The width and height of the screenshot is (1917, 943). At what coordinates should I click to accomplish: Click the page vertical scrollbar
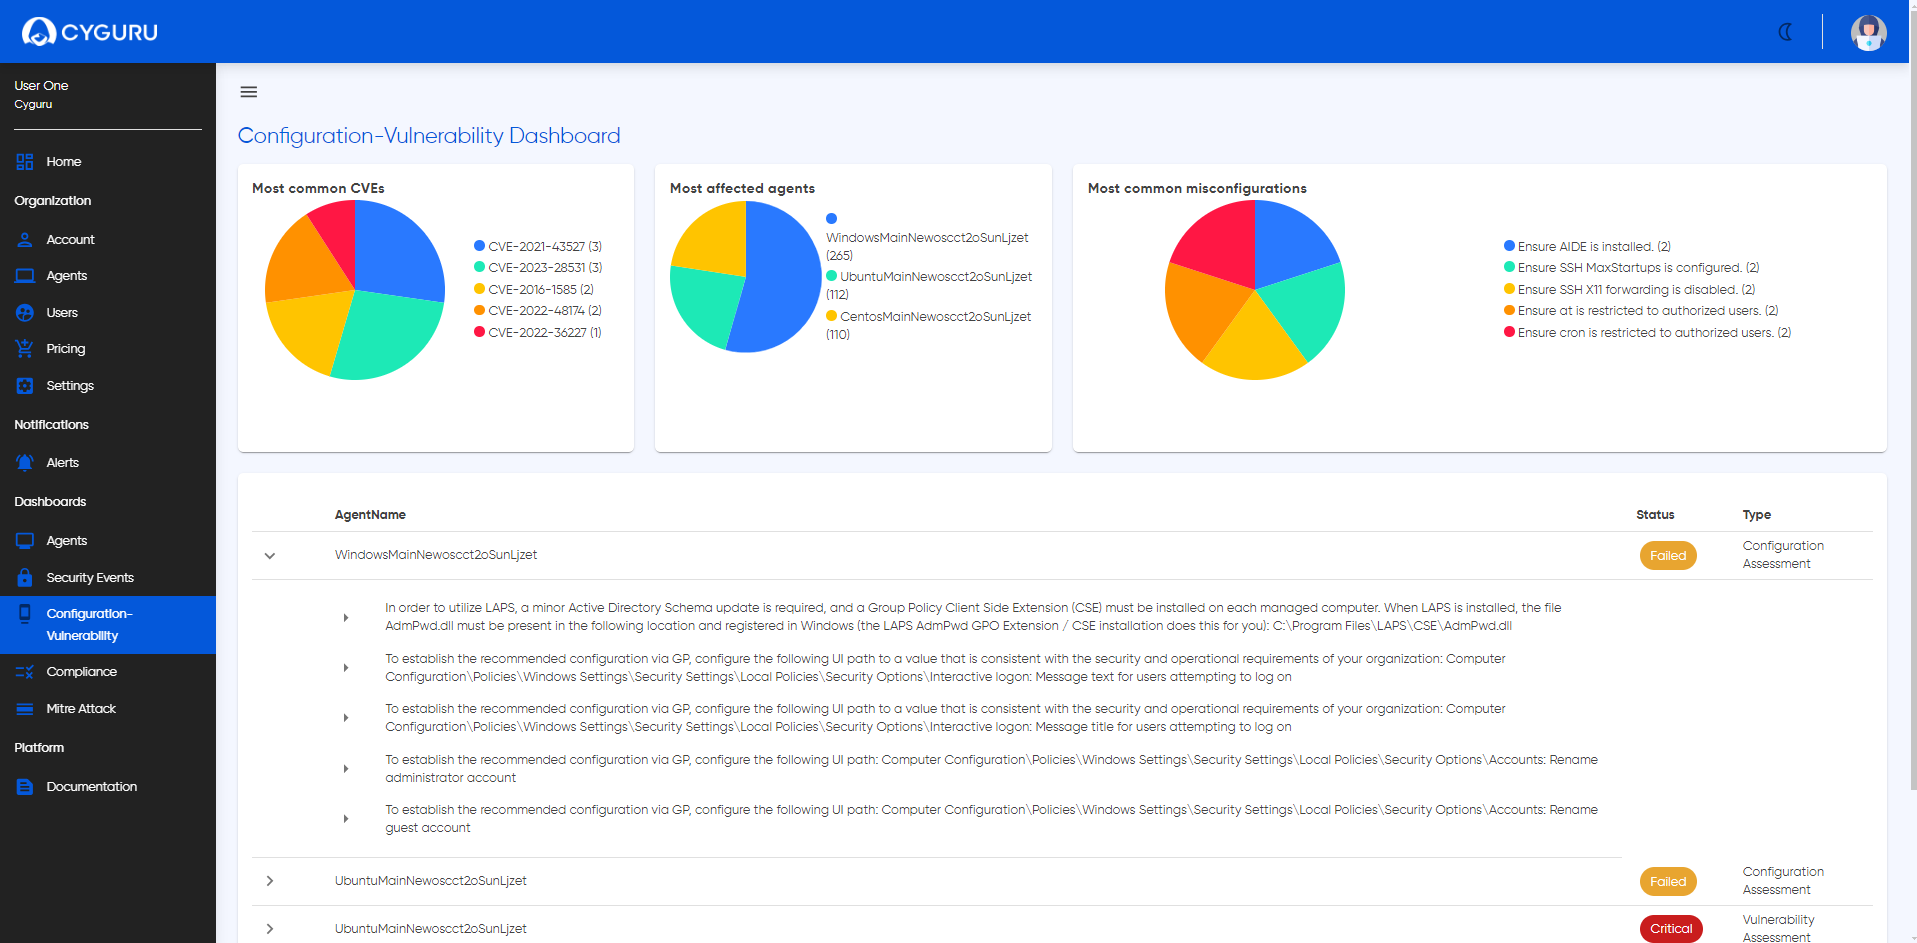[x=1912, y=400]
